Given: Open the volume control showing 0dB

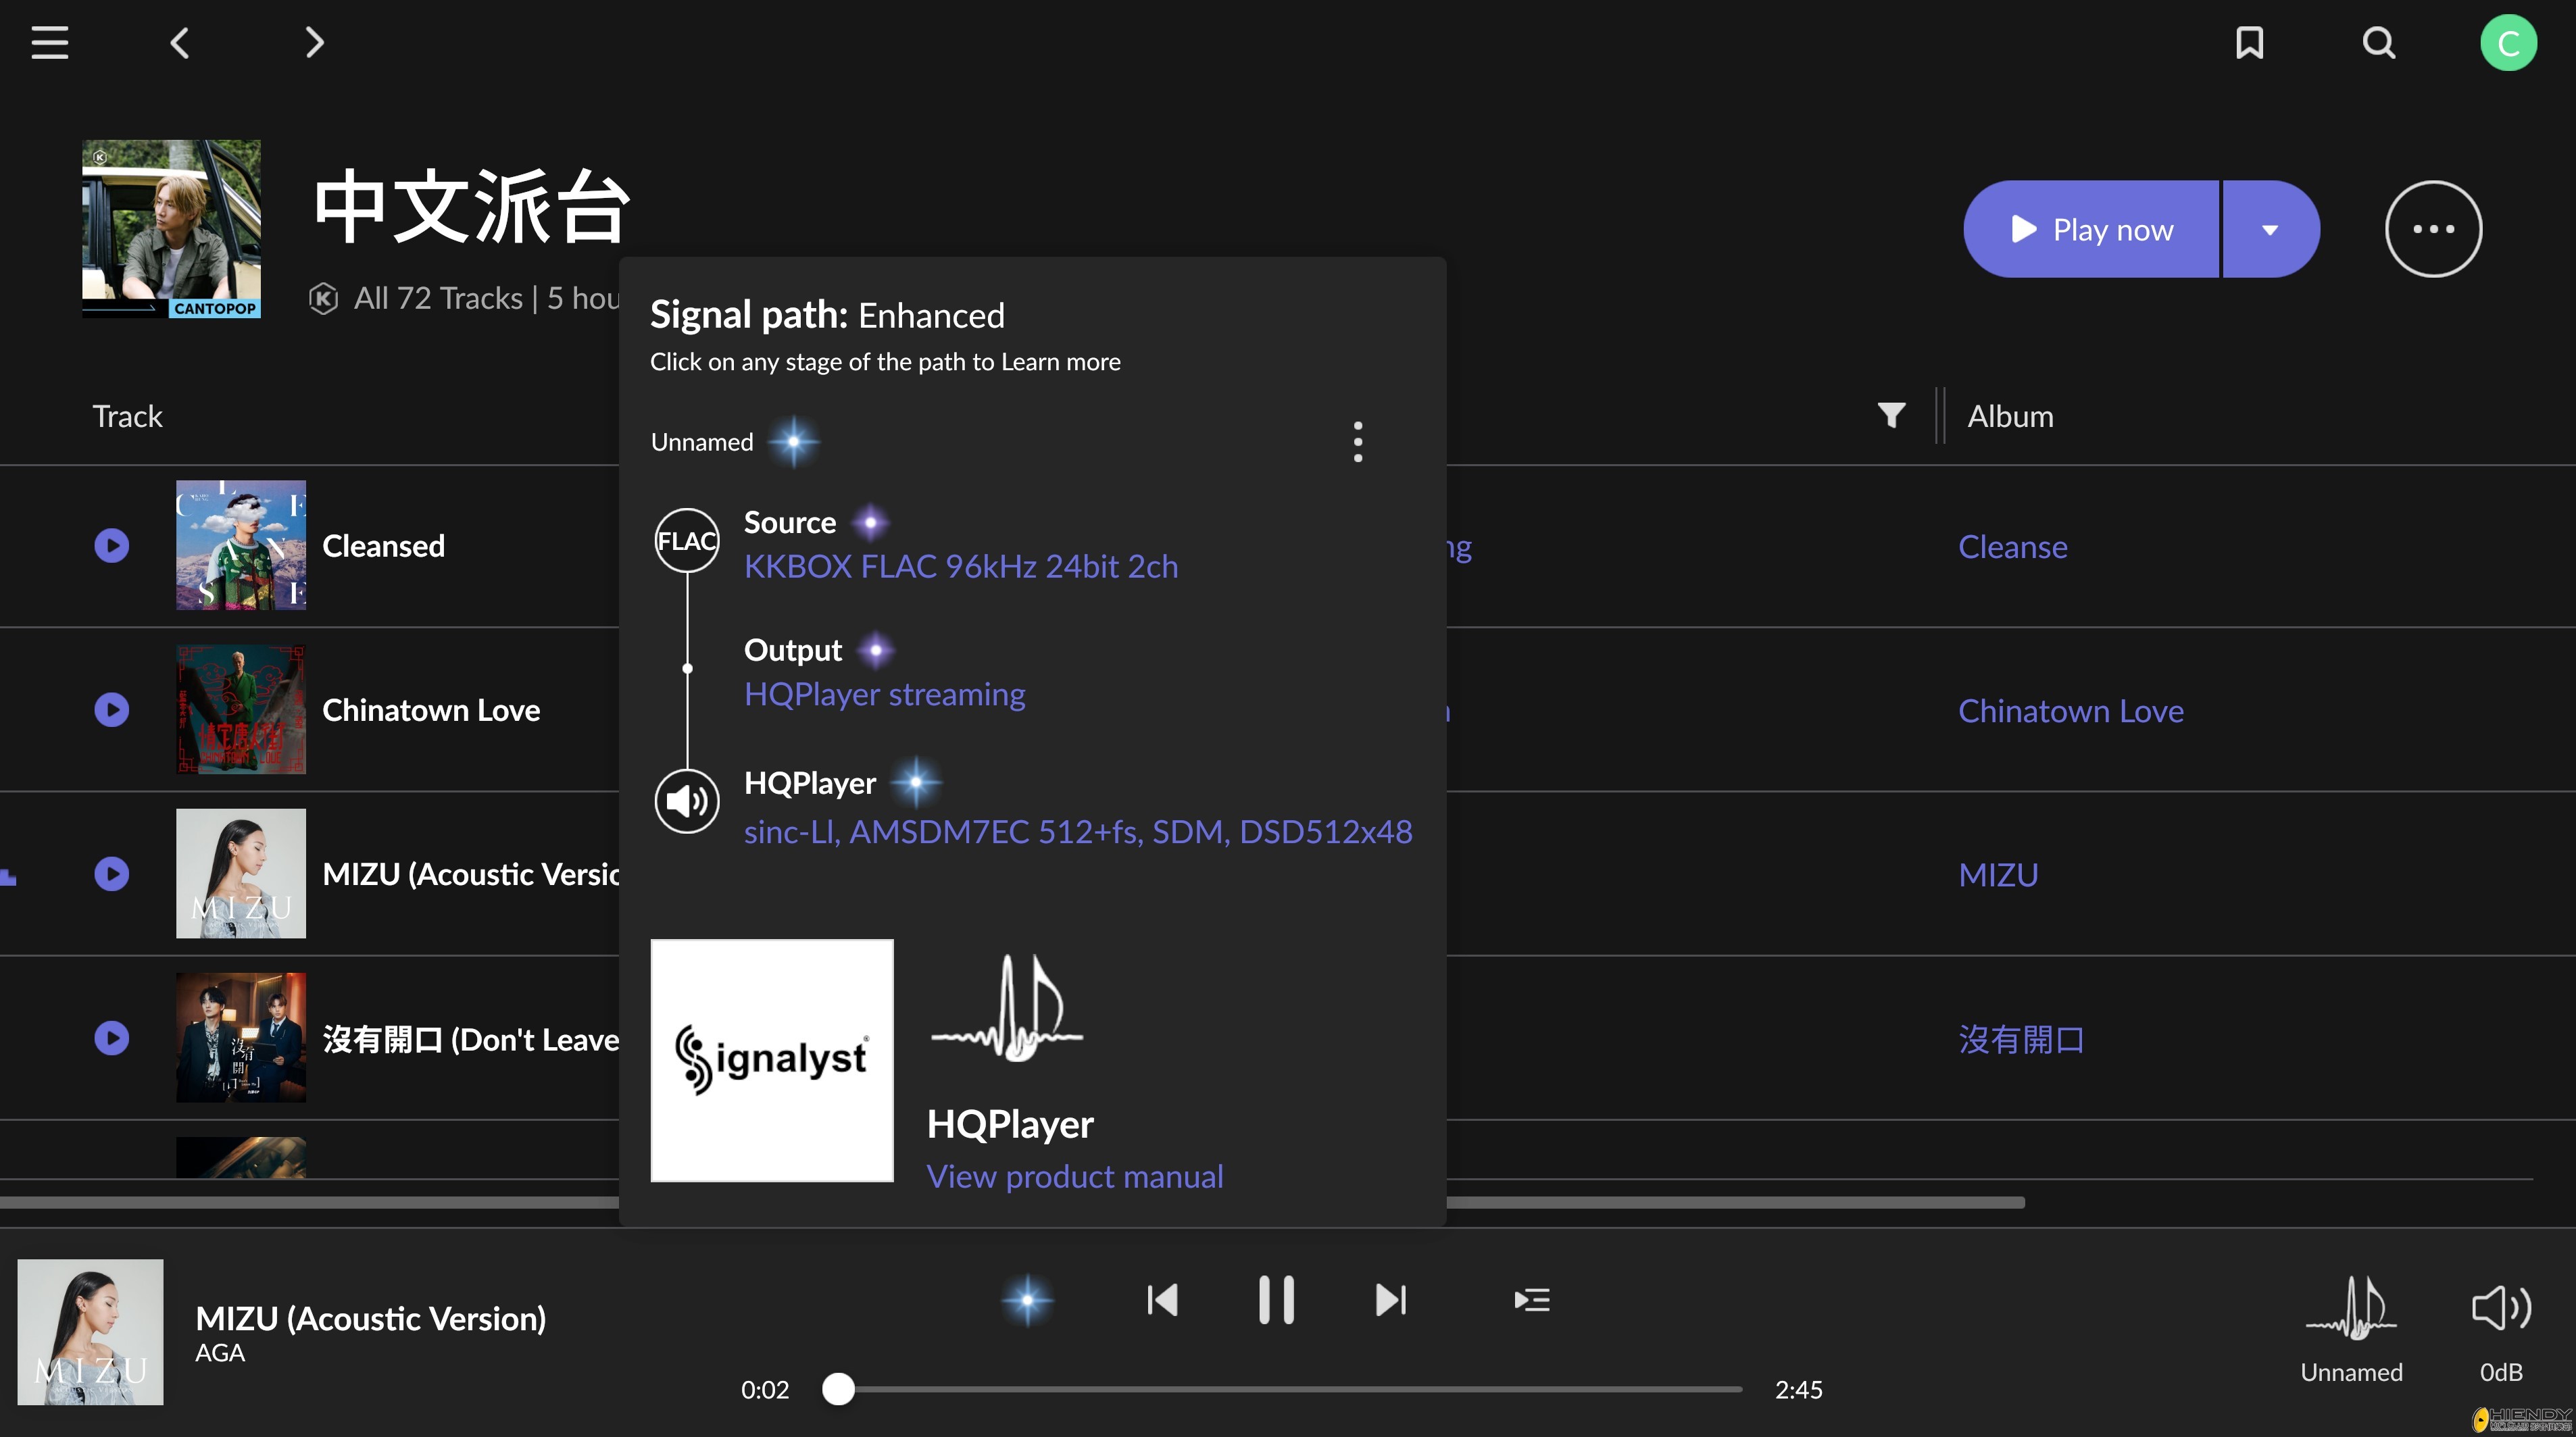Looking at the screenshot, I should click(2501, 1308).
